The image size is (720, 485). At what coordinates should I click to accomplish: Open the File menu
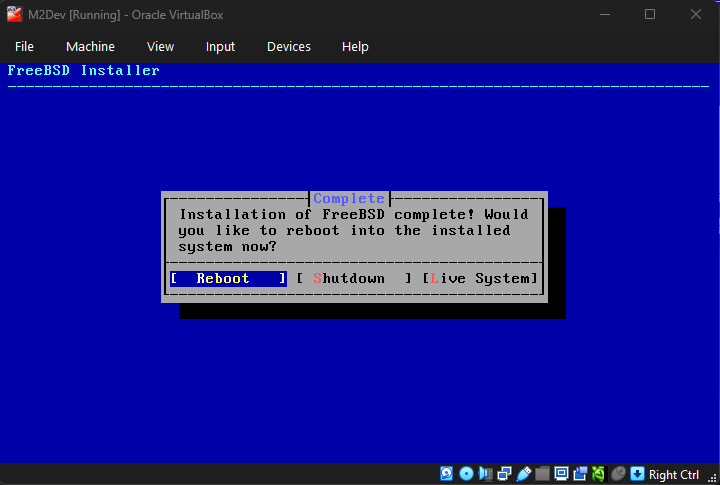[24, 47]
